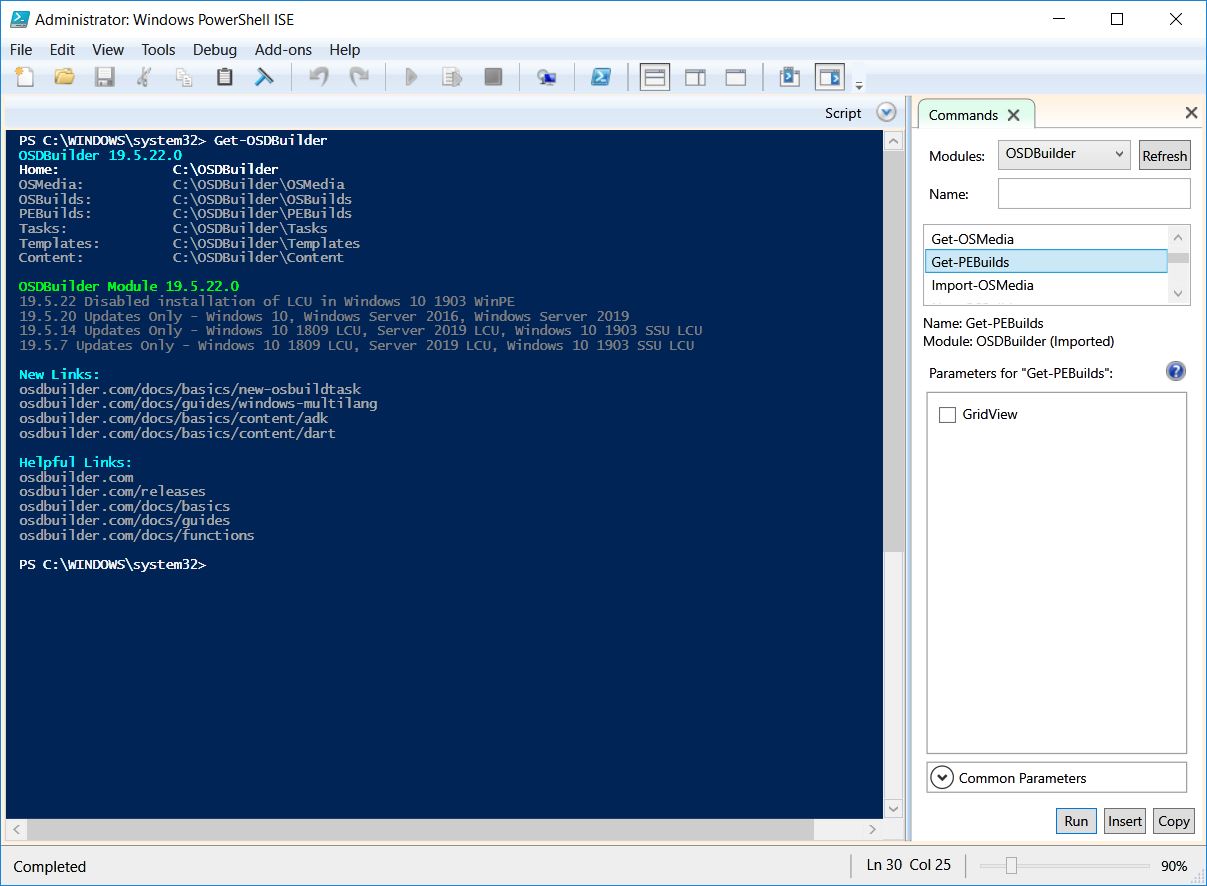1207x886 pixels.
Task: Clear the console pane
Action: tap(265, 77)
